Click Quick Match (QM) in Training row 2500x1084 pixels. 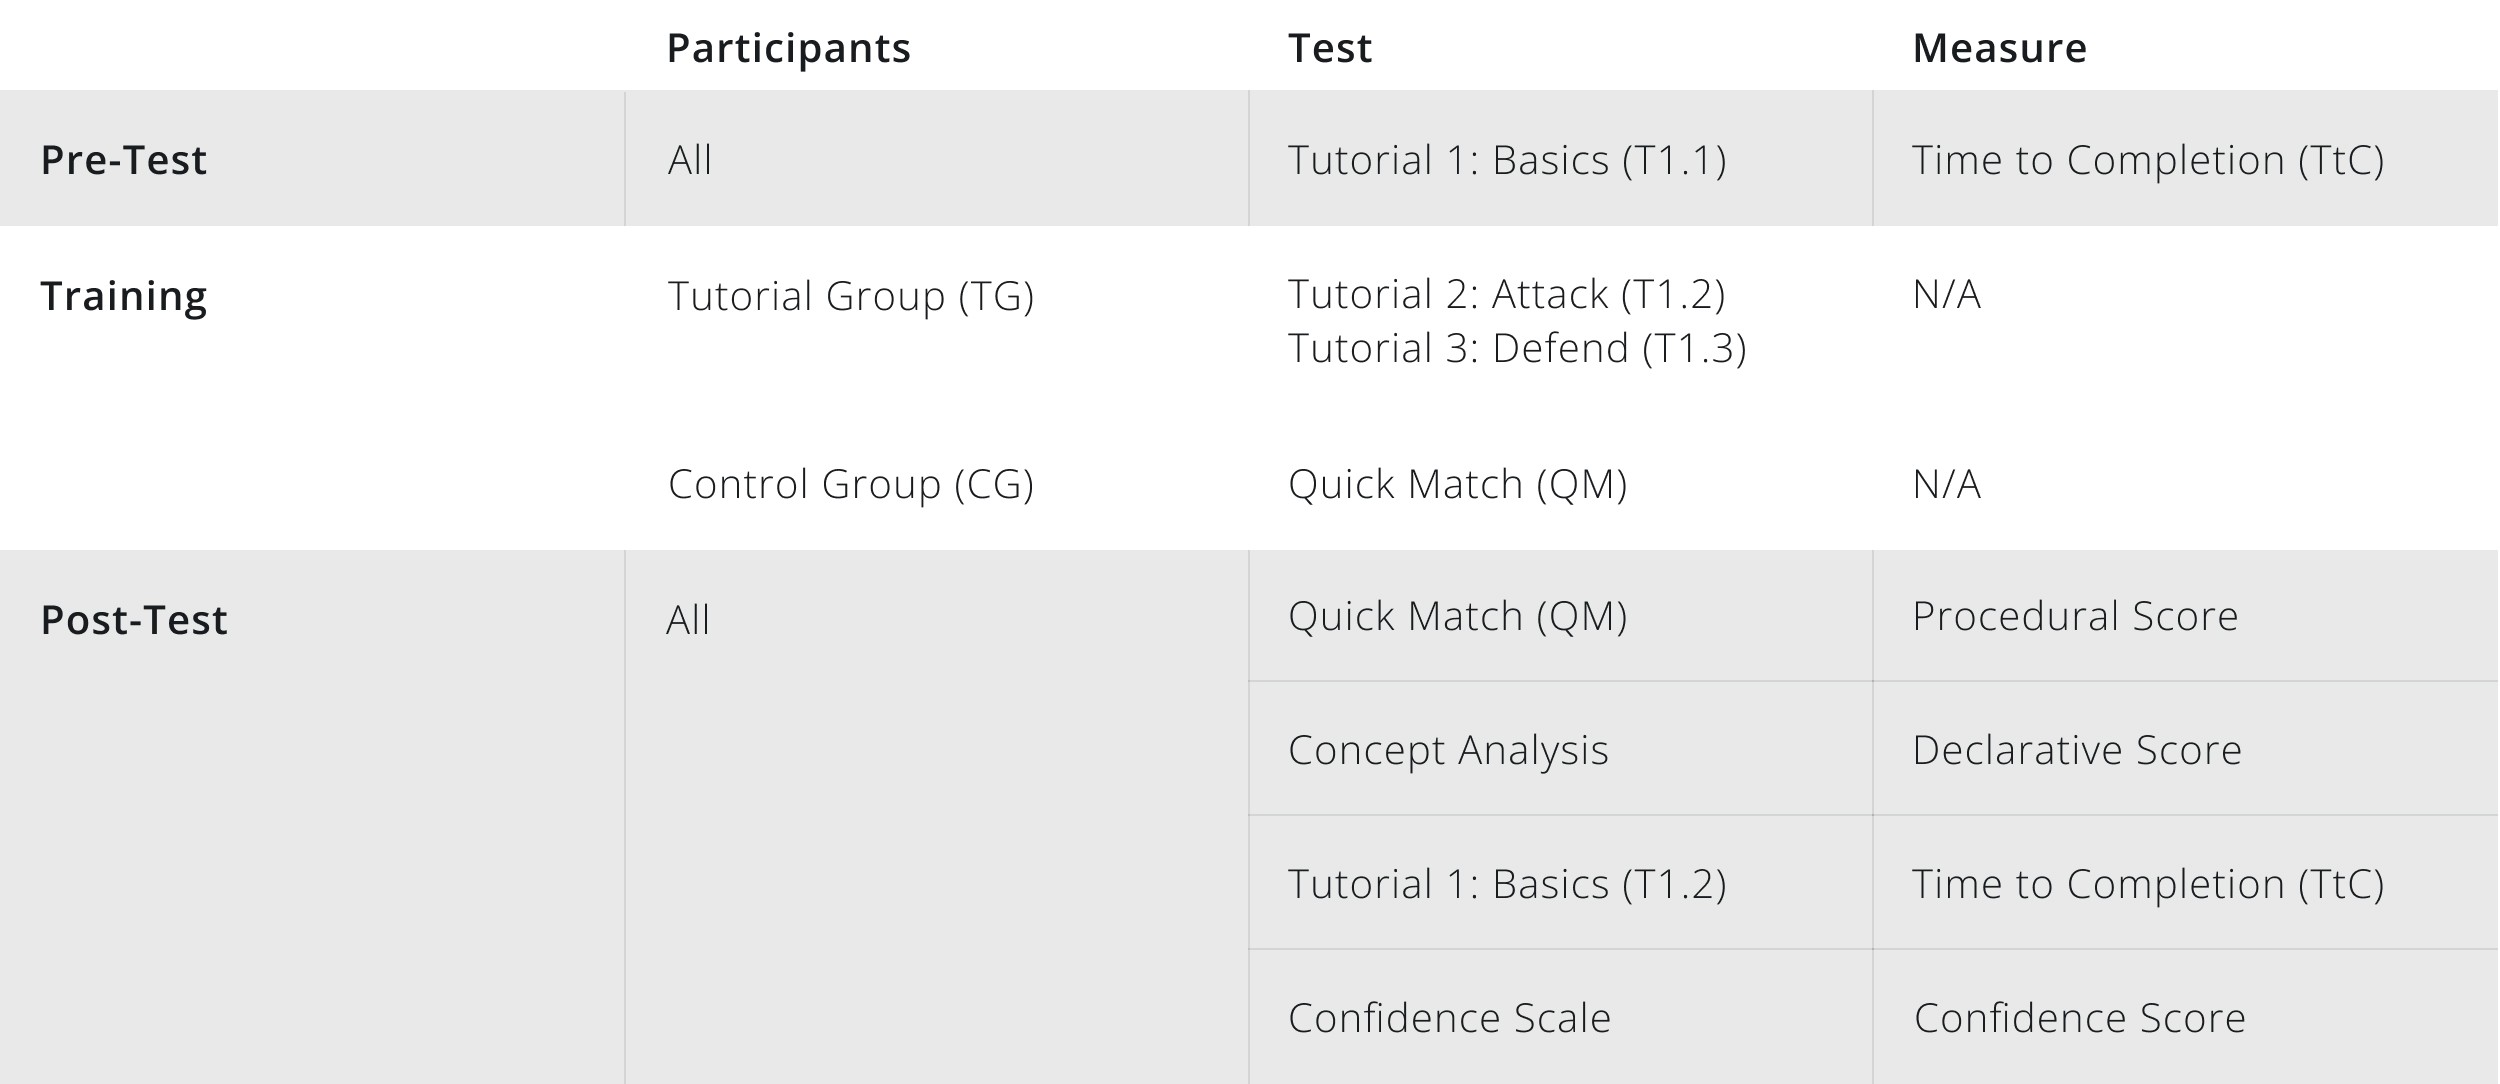(1457, 484)
